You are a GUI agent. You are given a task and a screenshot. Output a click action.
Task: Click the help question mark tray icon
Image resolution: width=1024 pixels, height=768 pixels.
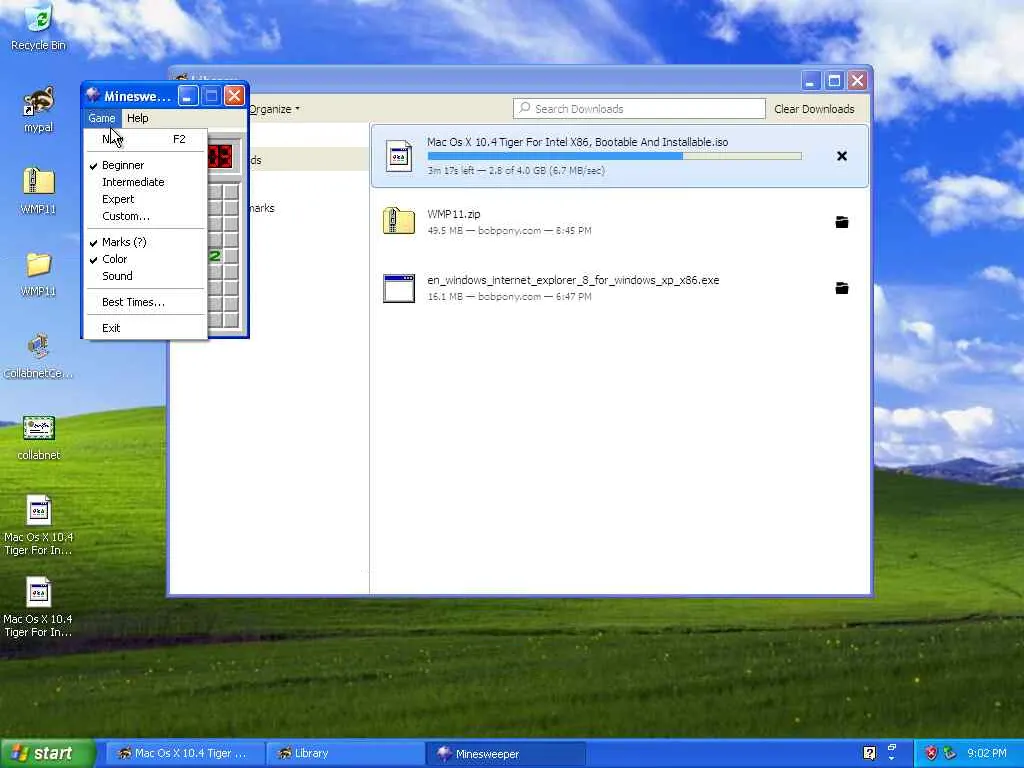869,753
